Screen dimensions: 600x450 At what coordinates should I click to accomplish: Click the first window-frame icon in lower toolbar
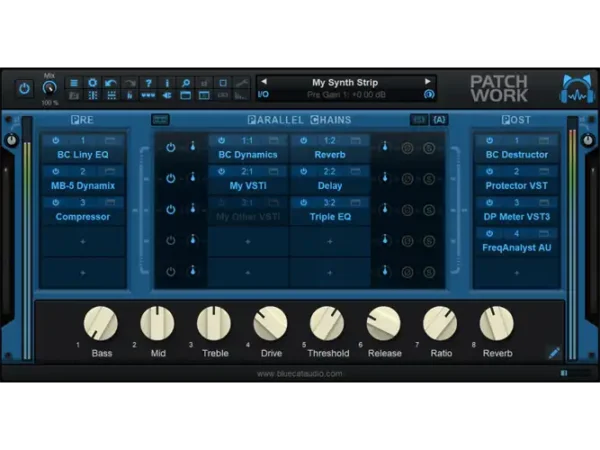point(186,95)
